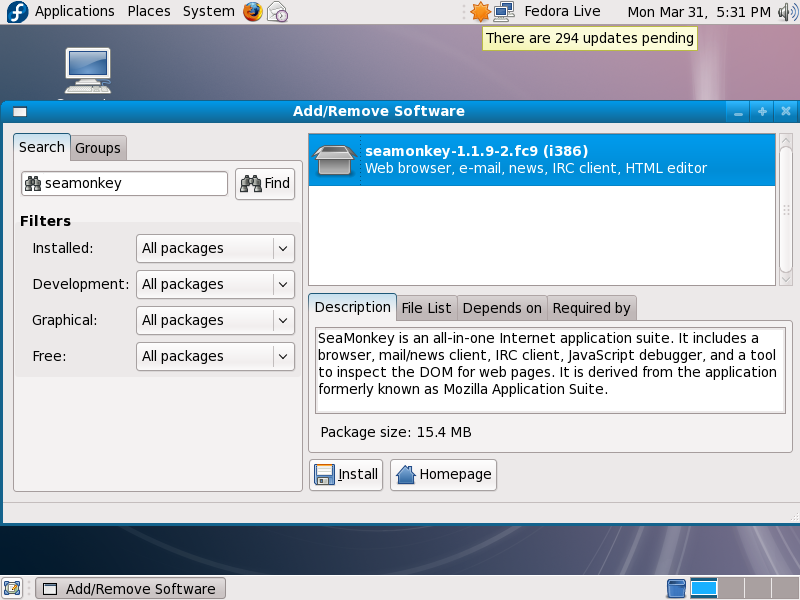Viewport: 800px width, 600px height.
Task: Click the binoculars icon in search field
Action: (x=33, y=183)
